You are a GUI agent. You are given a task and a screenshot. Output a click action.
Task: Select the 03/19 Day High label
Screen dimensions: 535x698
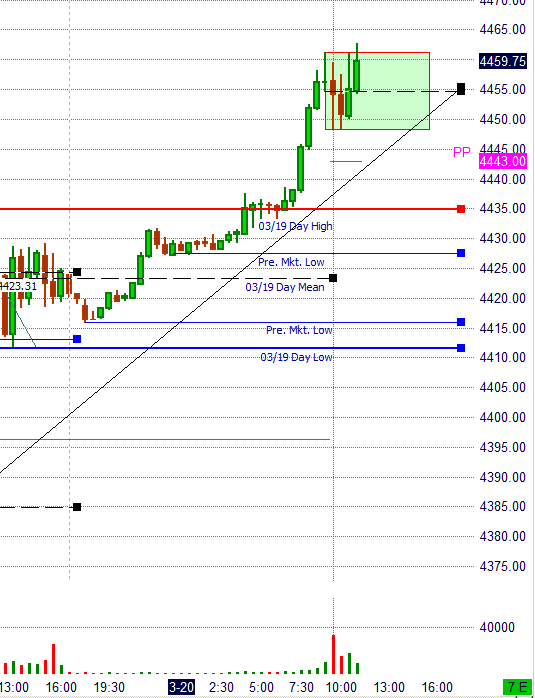pos(296,226)
